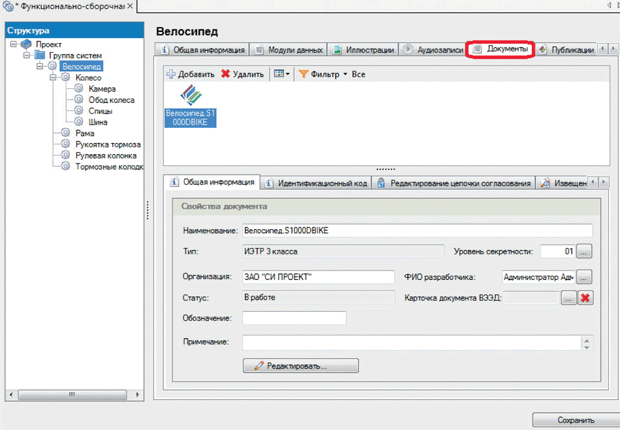The height and width of the screenshot is (430, 620).
Task: Collapse the Велосипед tree node
Action: click(x=40, y=66)
